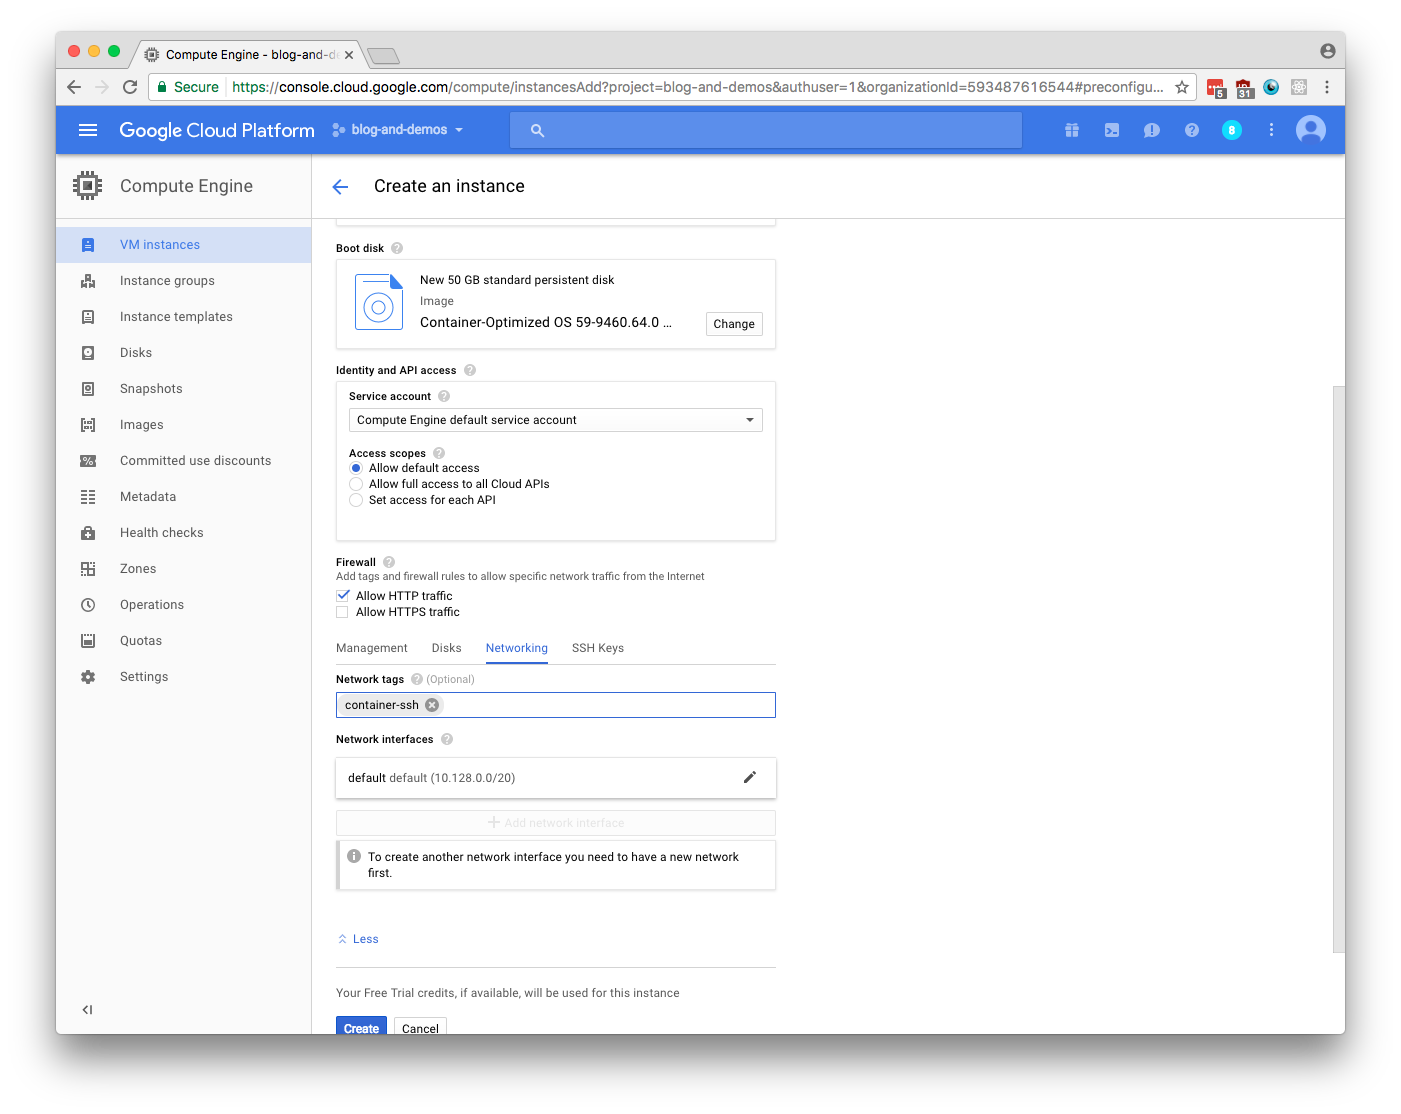
Task: Click the boot disk image icon
Action: (379, 302)
